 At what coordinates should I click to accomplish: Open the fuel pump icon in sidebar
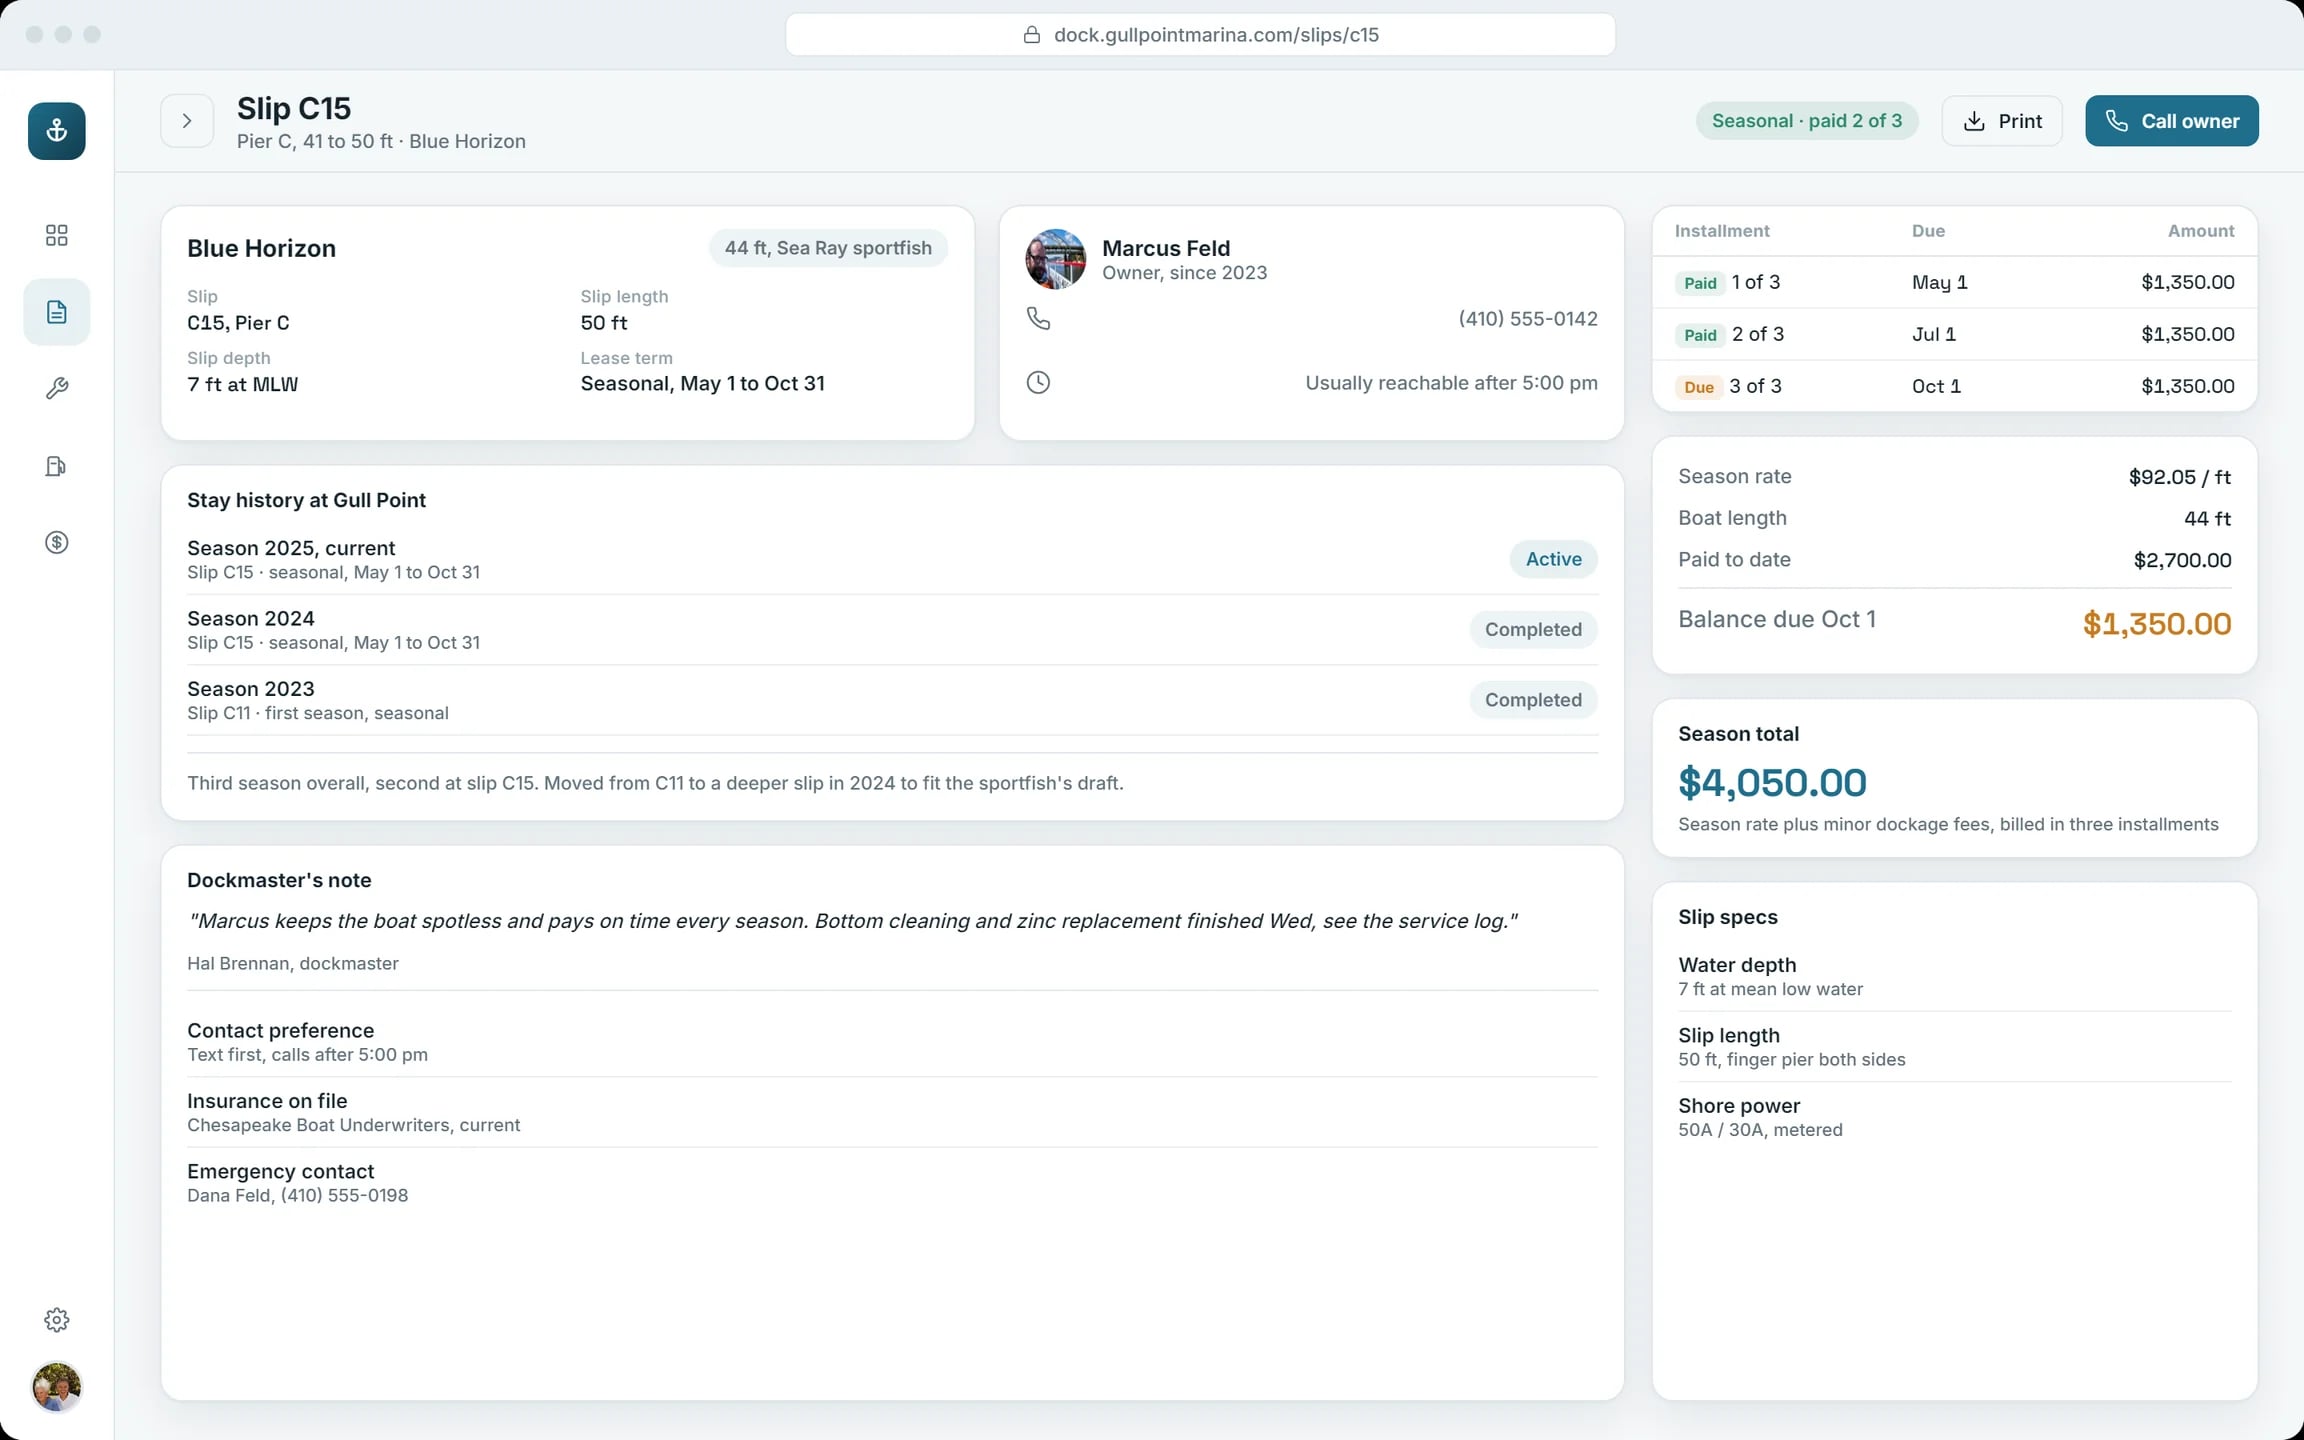[56, 466]
